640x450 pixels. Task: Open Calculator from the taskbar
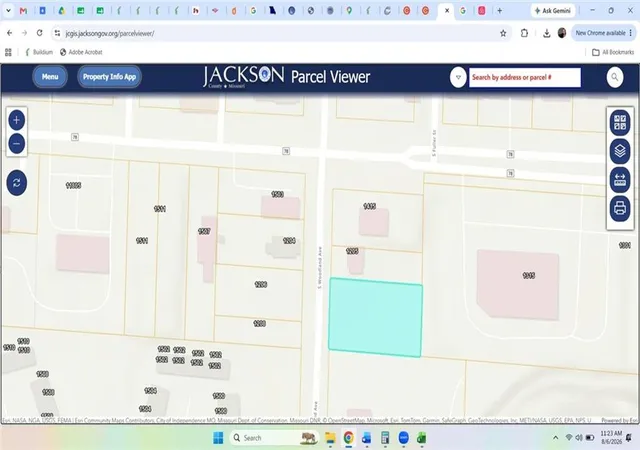pos(385,438)
